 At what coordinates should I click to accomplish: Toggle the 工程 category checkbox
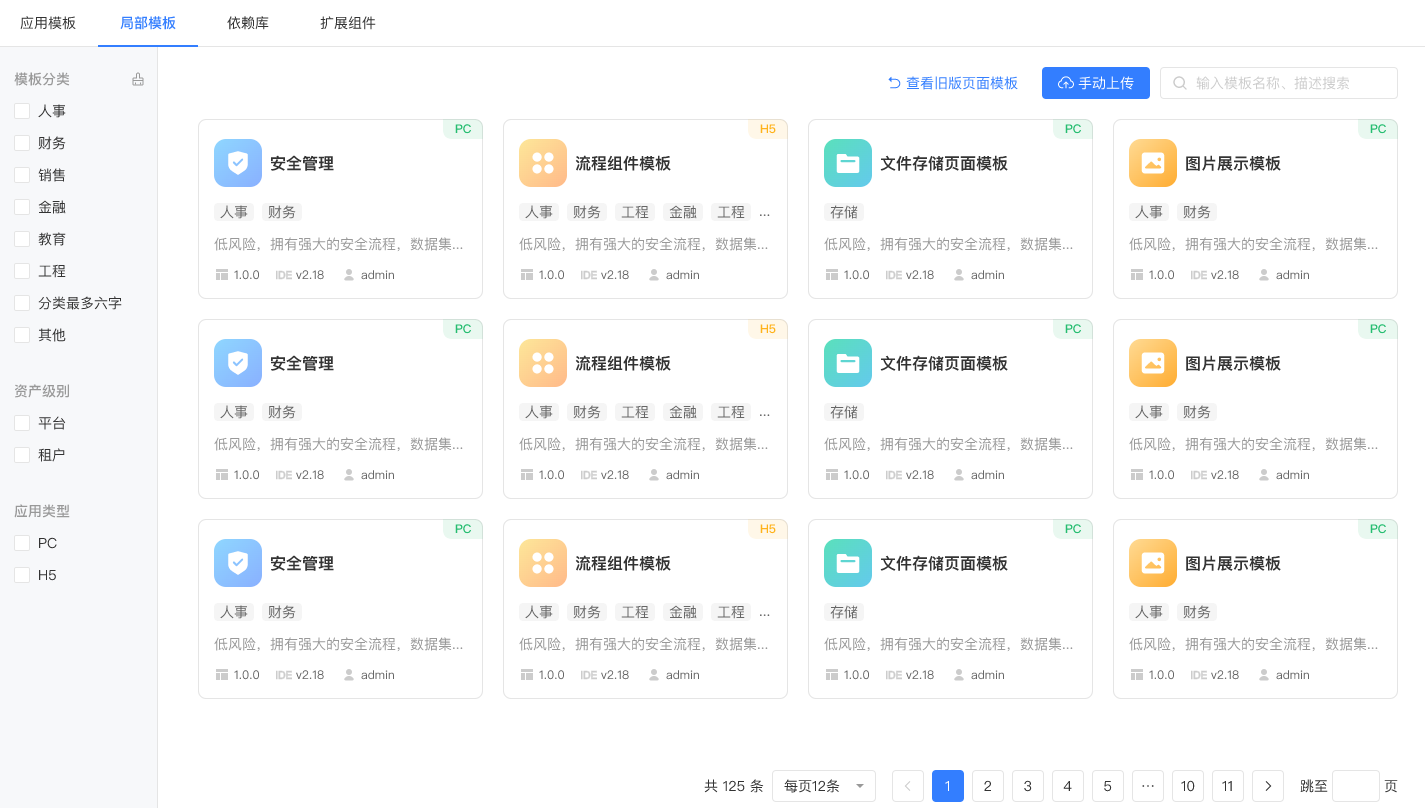coord(22,271)
